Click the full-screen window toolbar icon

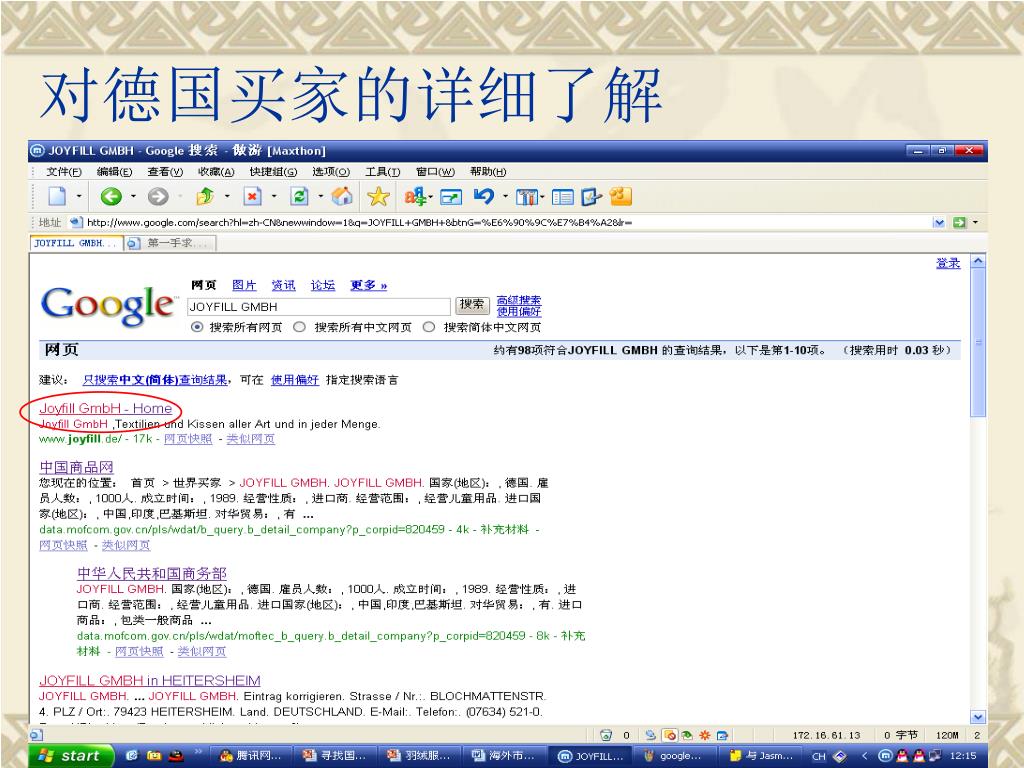(451, 197)
